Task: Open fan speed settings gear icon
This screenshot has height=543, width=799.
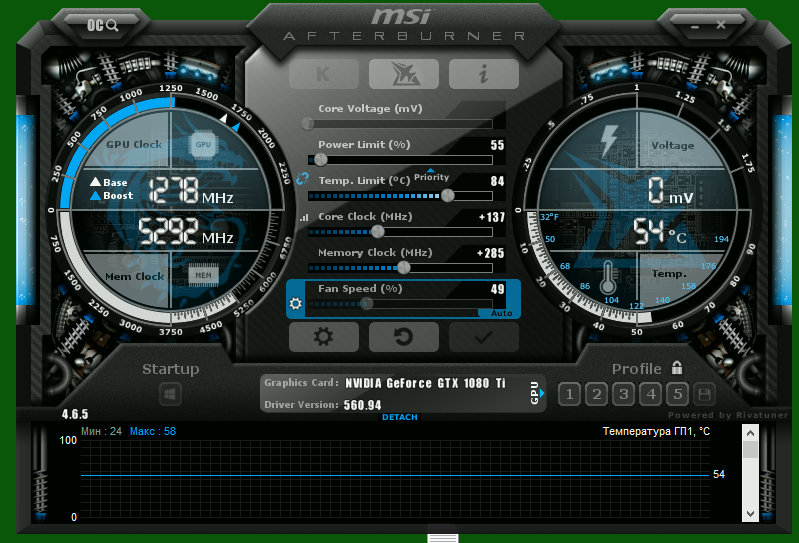Action: point(296,304)
